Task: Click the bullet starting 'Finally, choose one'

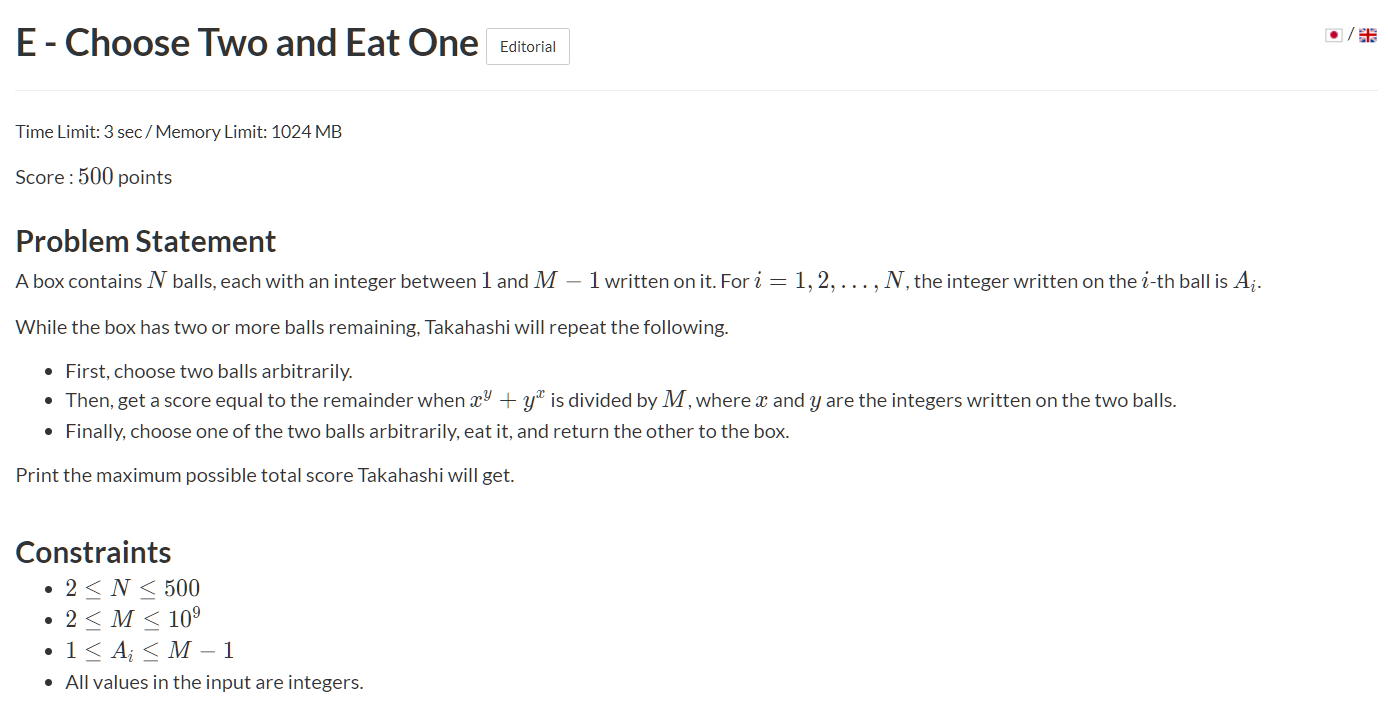Action: click(x=427, y=432)
